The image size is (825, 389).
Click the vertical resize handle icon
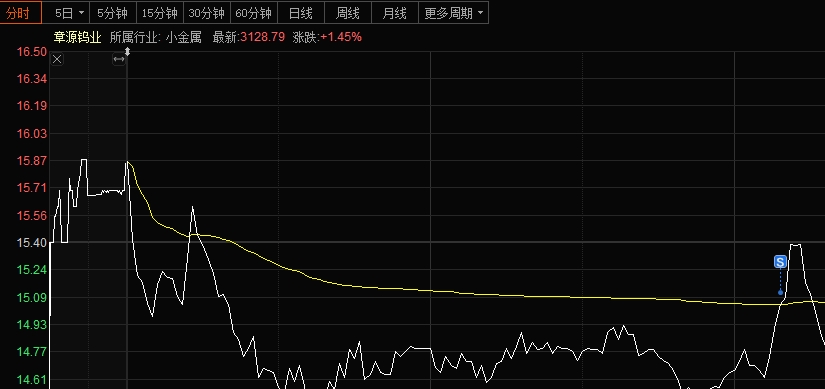[x=127, y=52]
